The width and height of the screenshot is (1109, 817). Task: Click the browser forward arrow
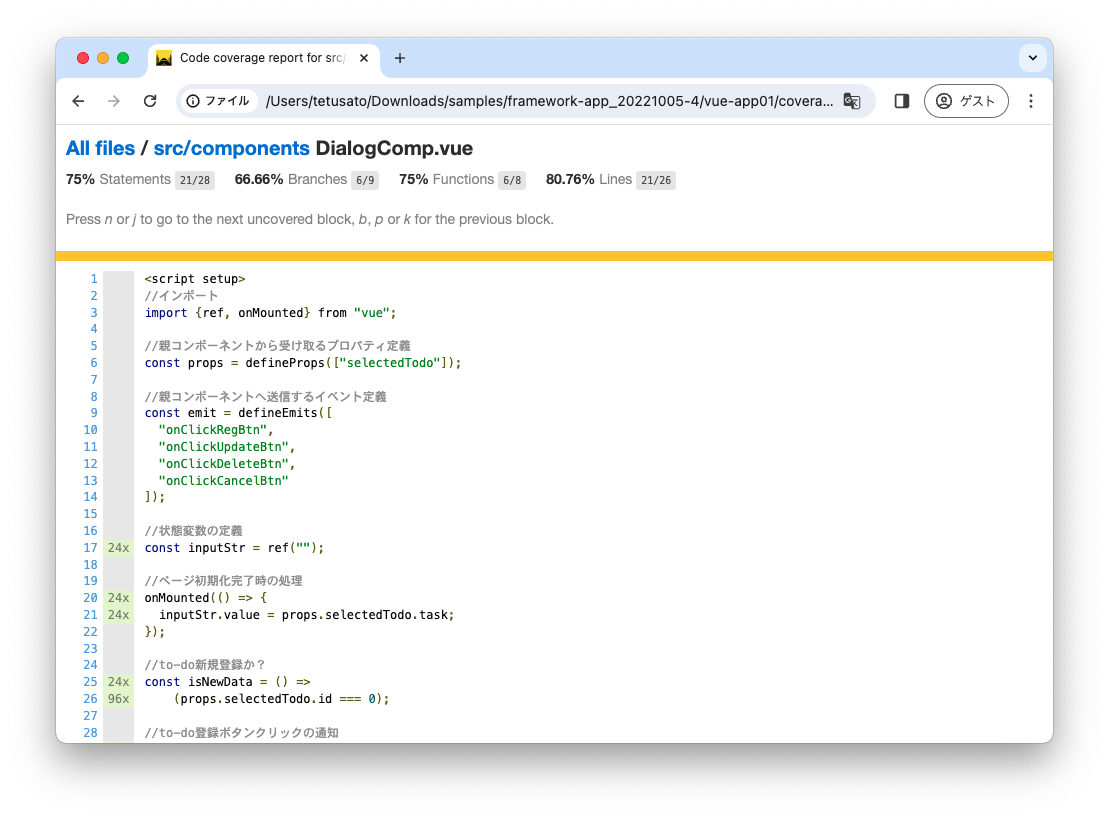114,101
